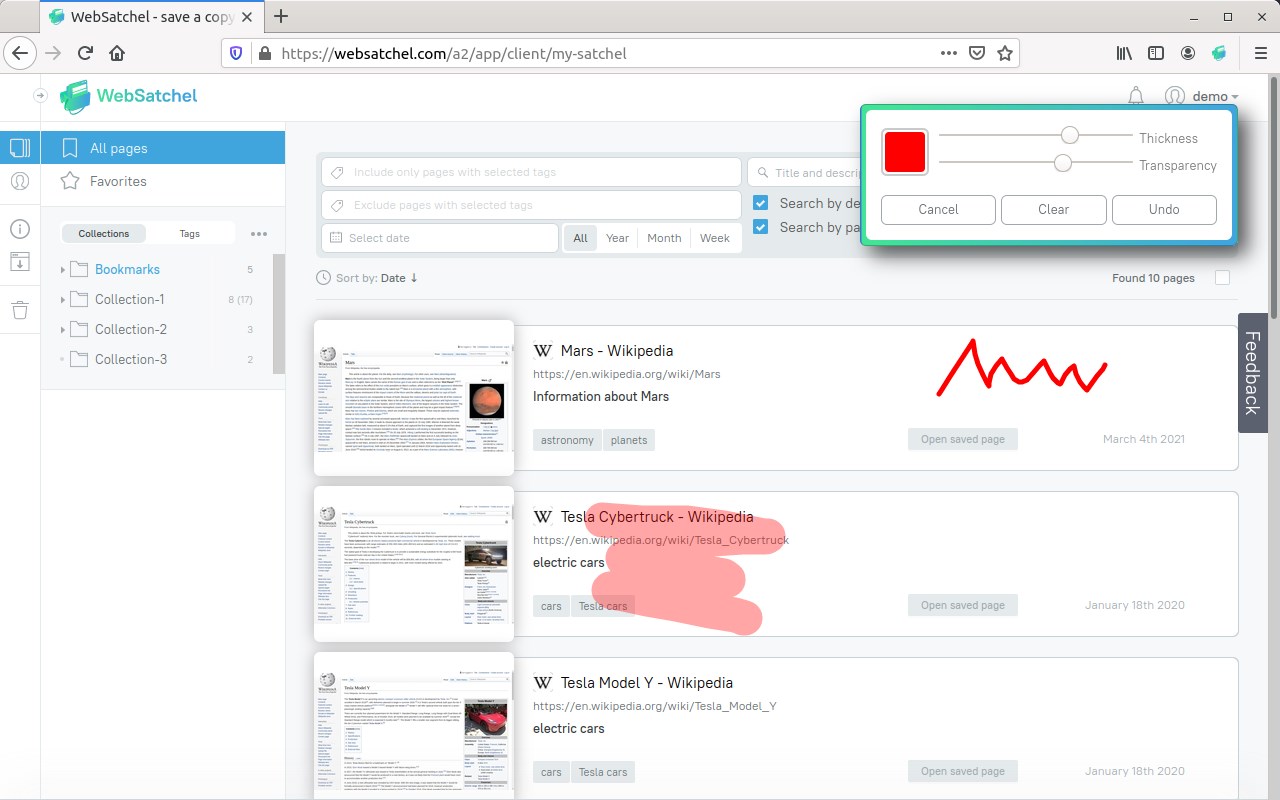The image size is (1280, 800).
Task: Save page to Pocket
Action: tap(978, 53)
